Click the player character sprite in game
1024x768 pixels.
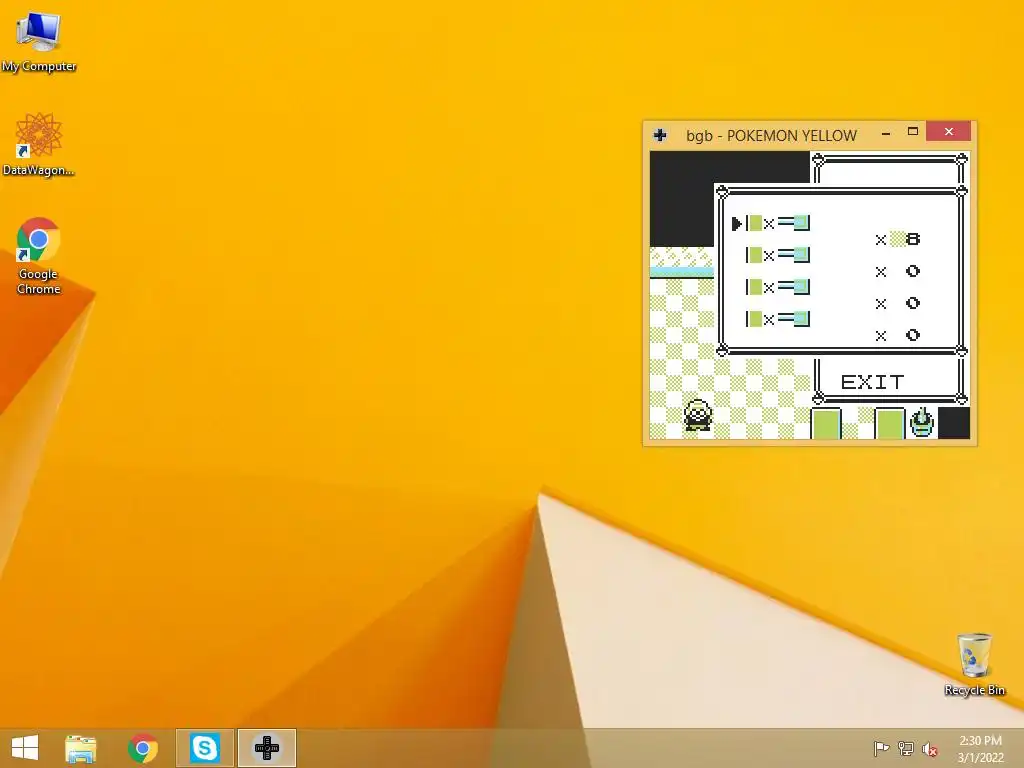pos(697,415)
